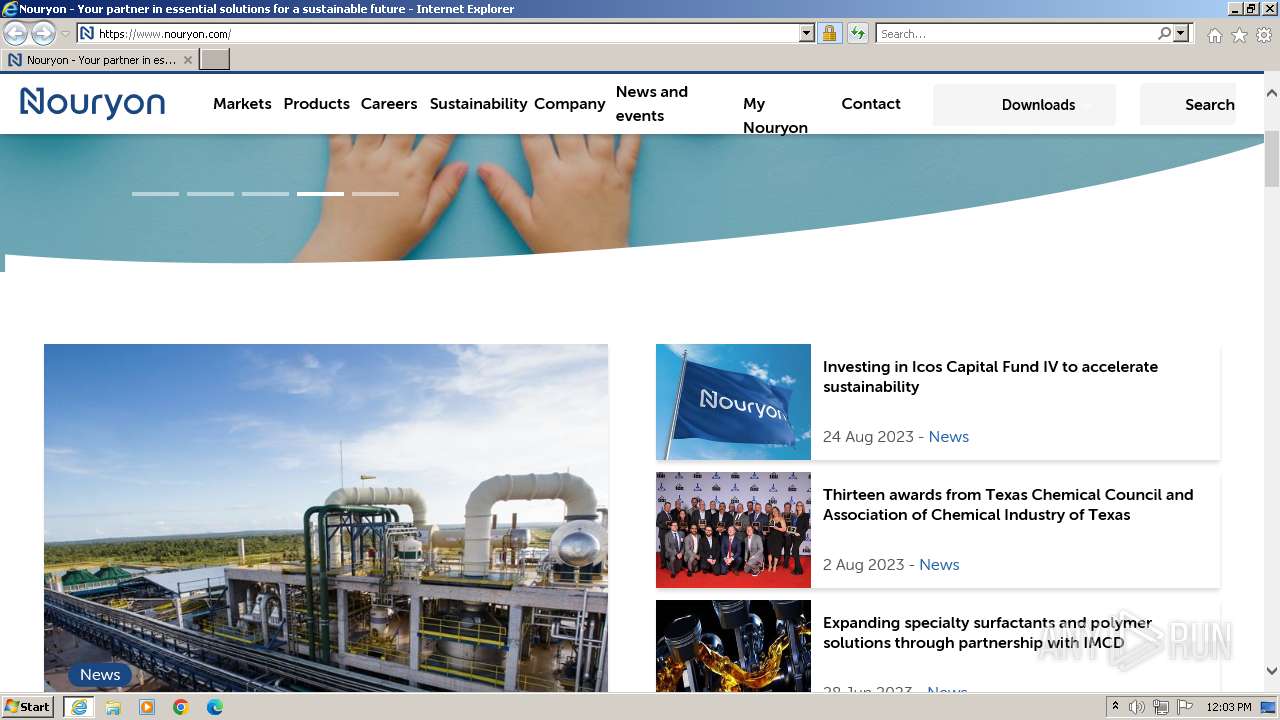Open the Markets menu
The width and height of the screenshot is (1280, 720).
242,104
